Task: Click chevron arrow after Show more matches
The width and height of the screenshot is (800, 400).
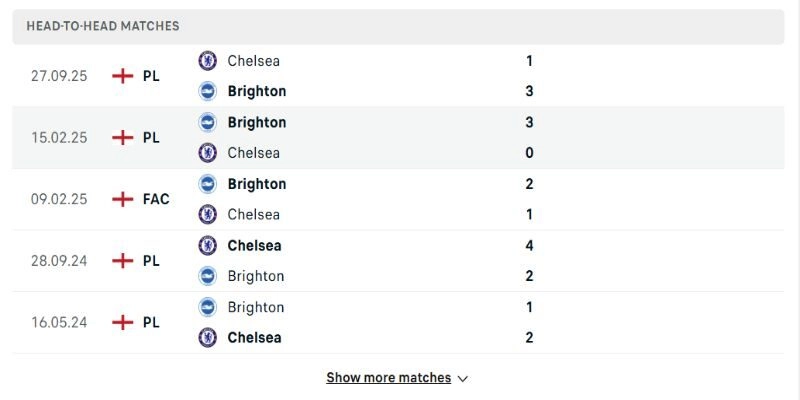Action: coord(462,379)
